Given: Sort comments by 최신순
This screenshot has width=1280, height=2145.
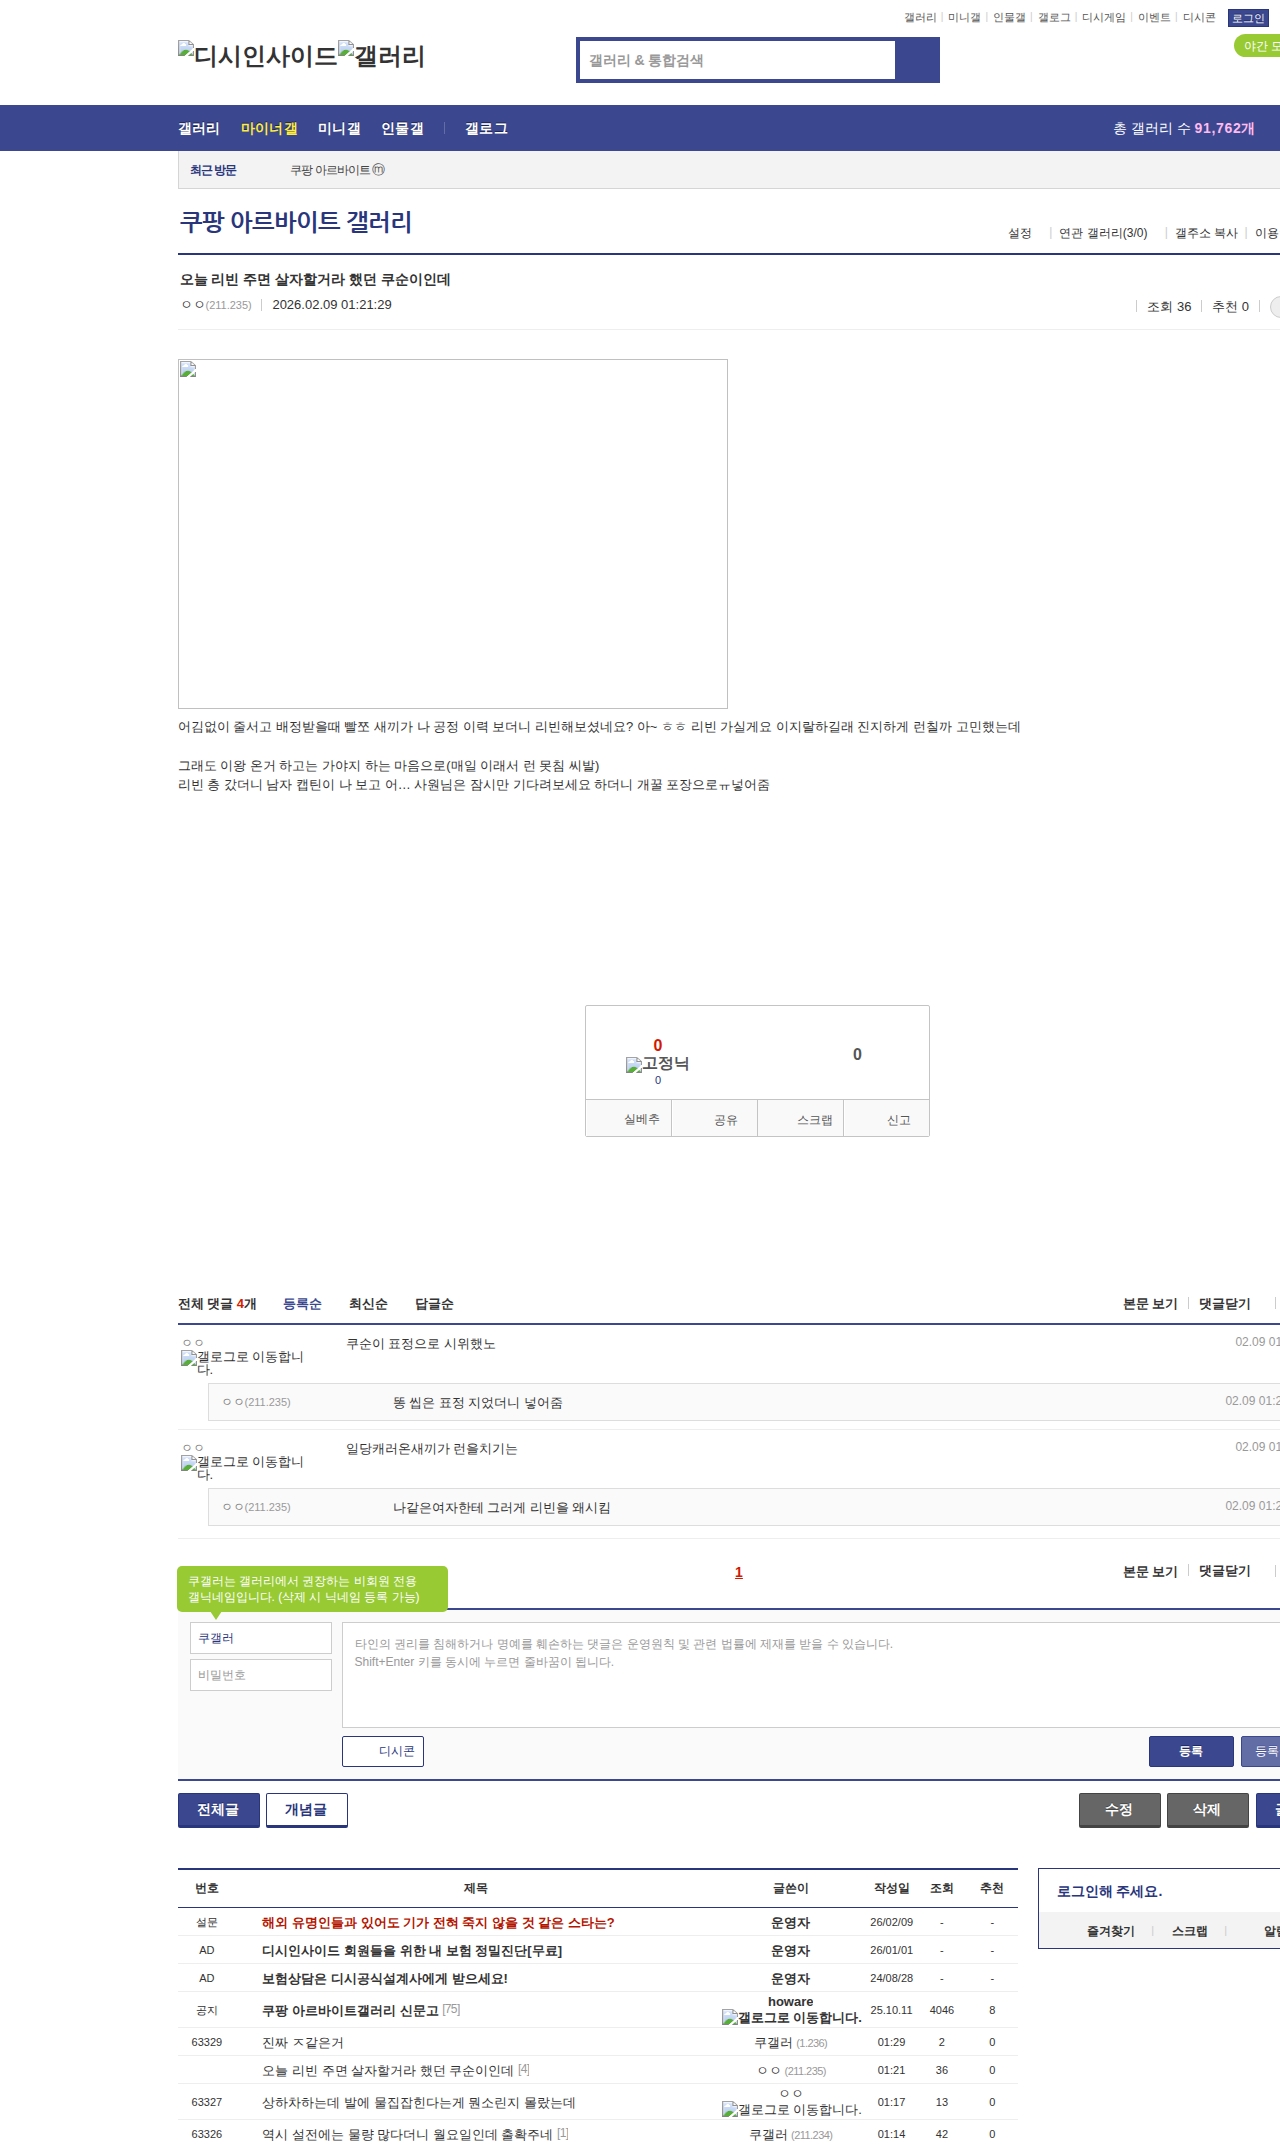Looking at the screenshot, I should tap(368, 1304).
